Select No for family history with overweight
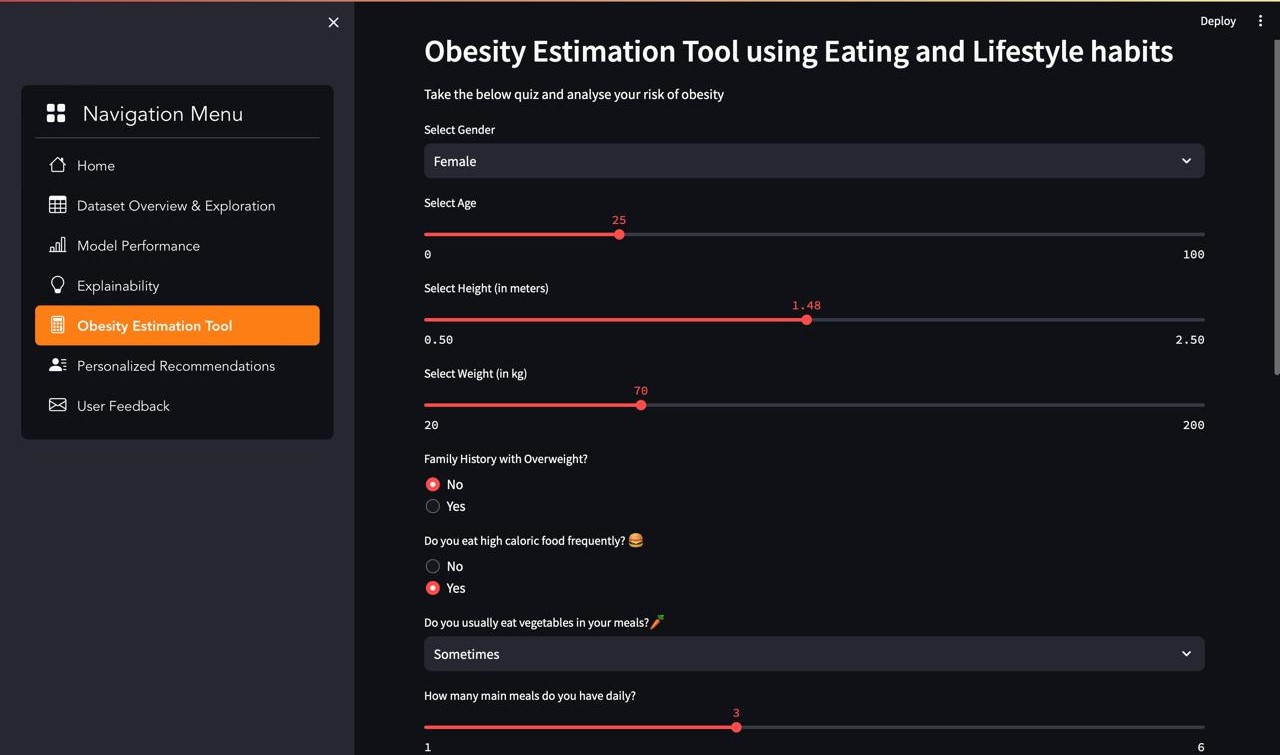This screenshot has width=1280, height=755. coord(433,484)
